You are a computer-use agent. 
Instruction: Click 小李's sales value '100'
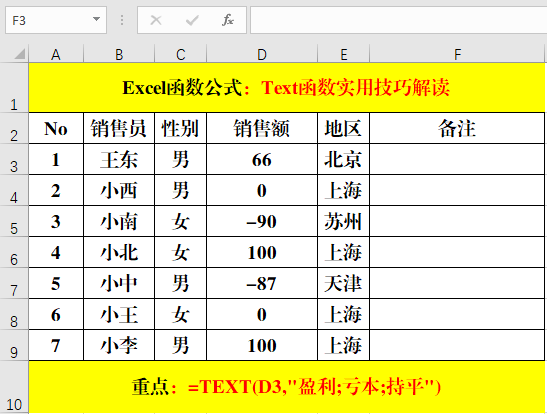pos(262,345)
